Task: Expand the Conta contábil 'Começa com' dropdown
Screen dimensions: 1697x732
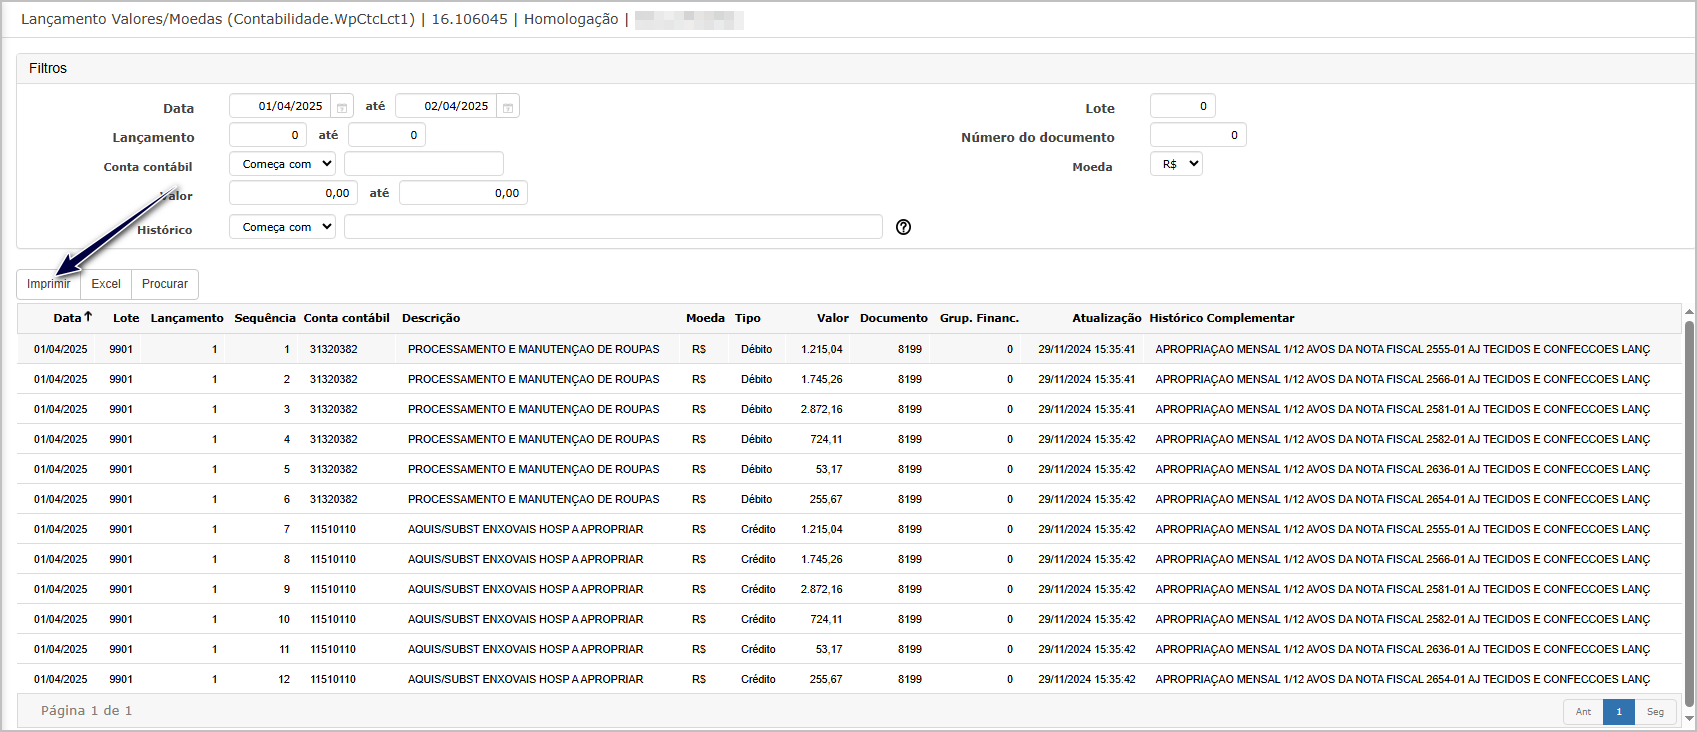Action: [283, 164]
